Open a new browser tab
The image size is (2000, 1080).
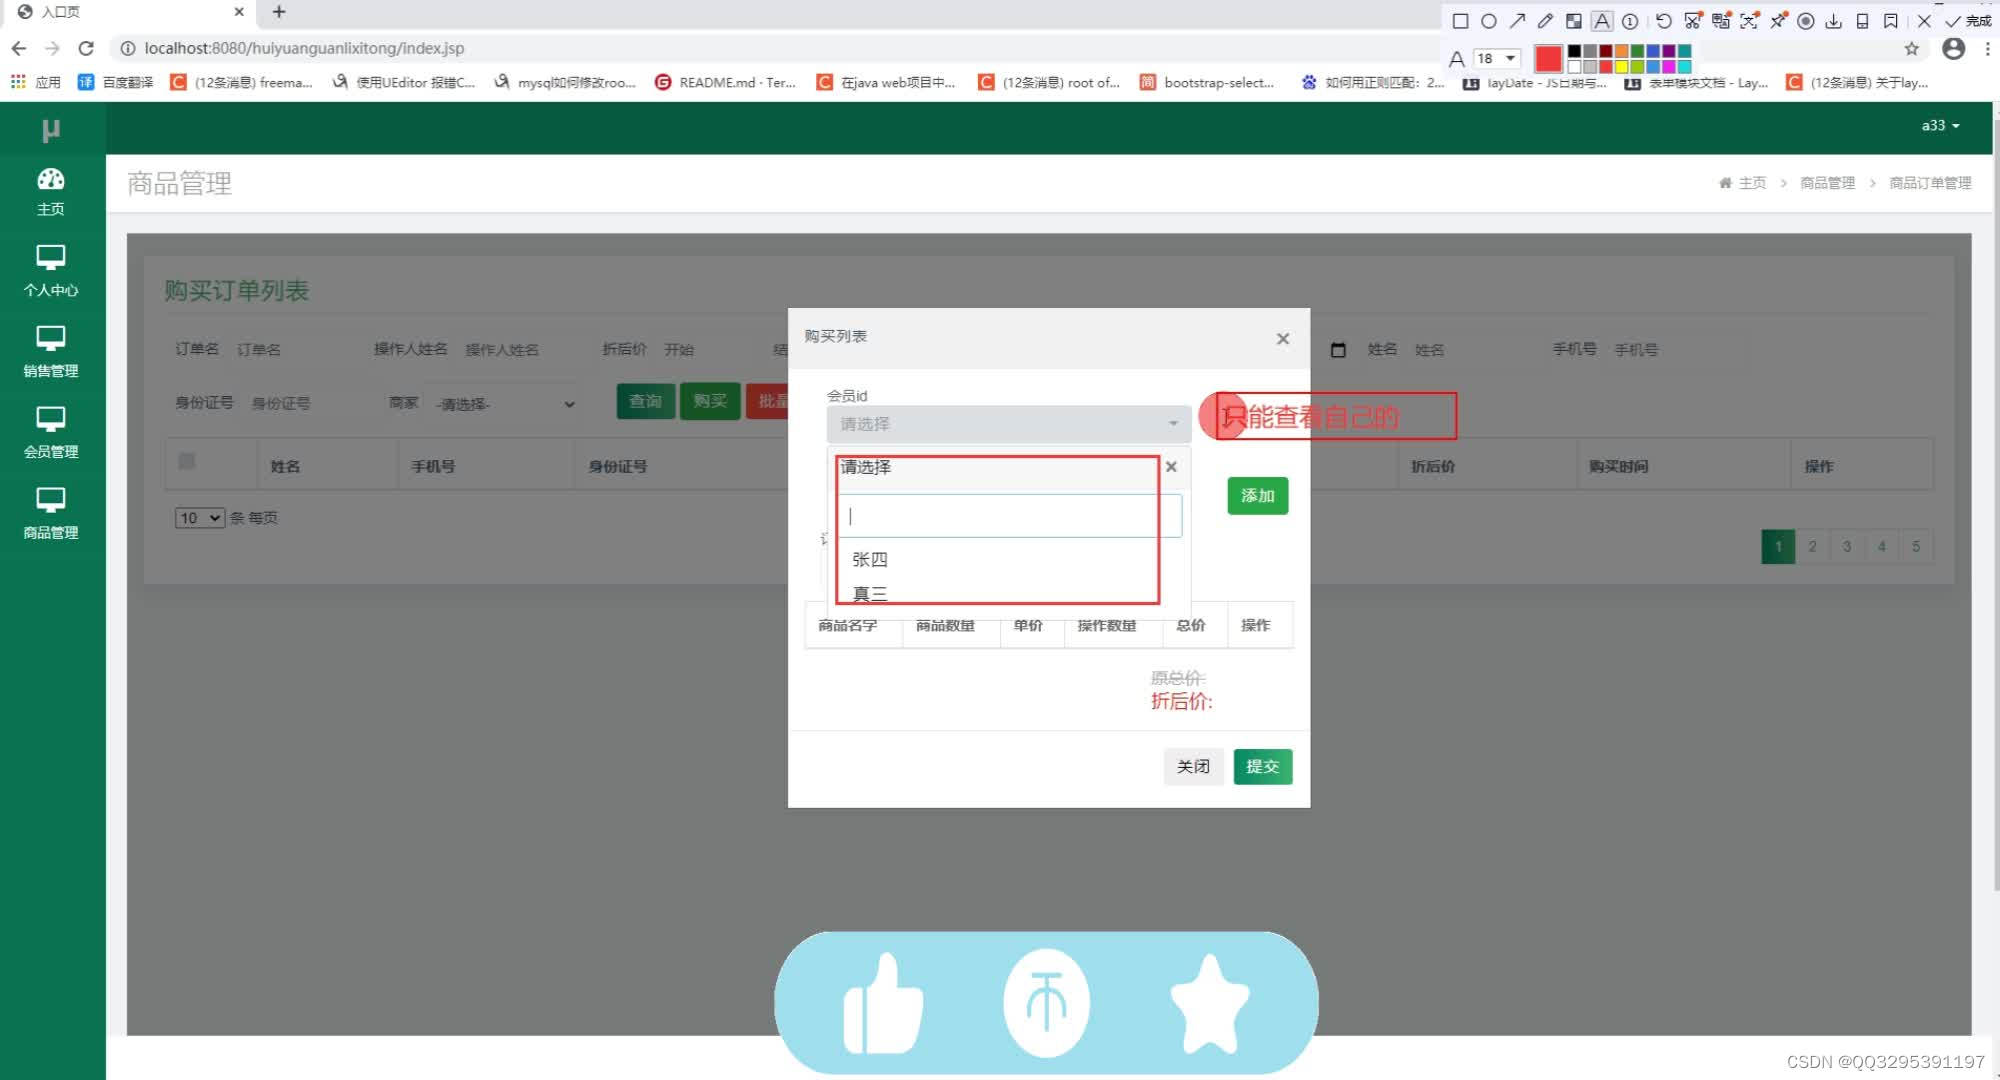click(x=279, y=12)
